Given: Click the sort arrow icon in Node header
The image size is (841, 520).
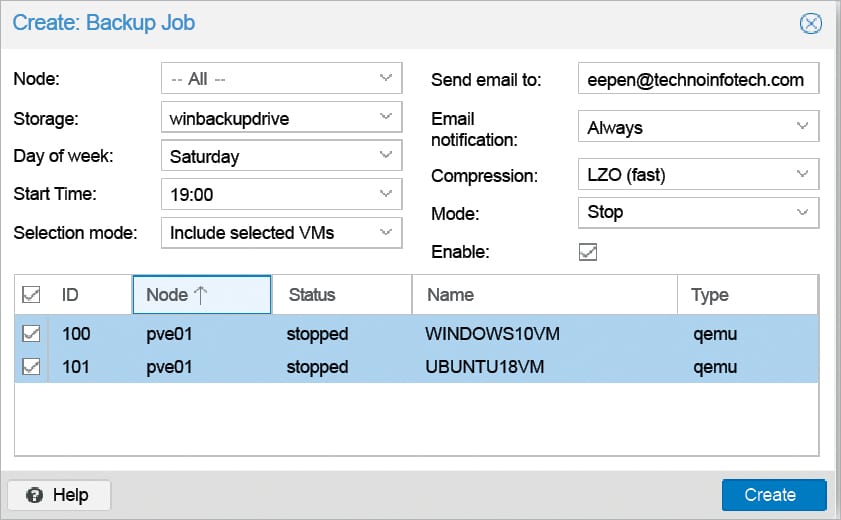Looking at the screenshot, I should (x=201, y=295).
